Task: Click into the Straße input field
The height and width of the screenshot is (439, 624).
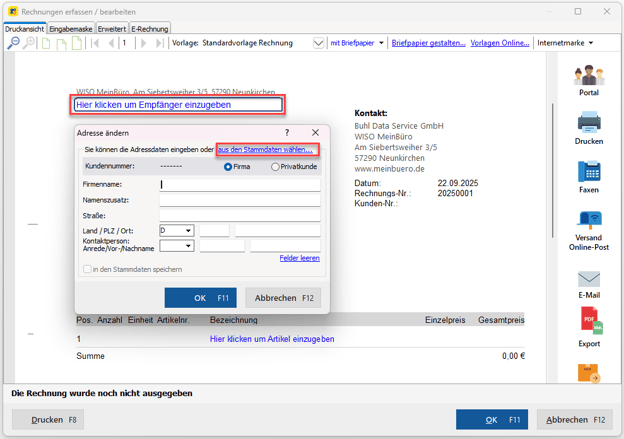Action: [x=240, y=215]
